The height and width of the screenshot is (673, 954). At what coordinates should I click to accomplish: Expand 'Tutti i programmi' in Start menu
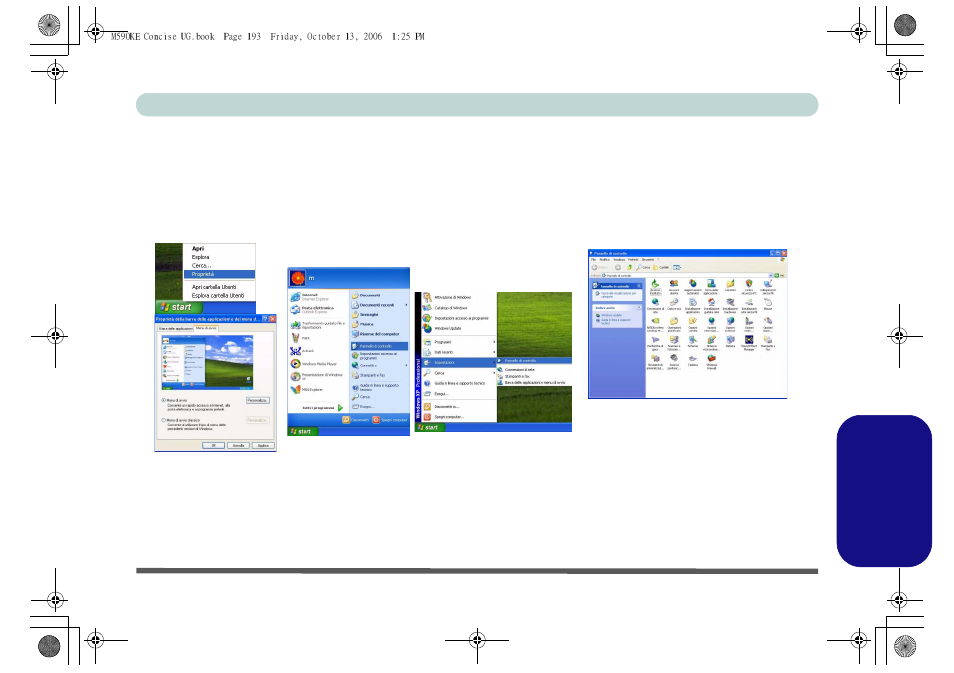(x=321, y=408)
